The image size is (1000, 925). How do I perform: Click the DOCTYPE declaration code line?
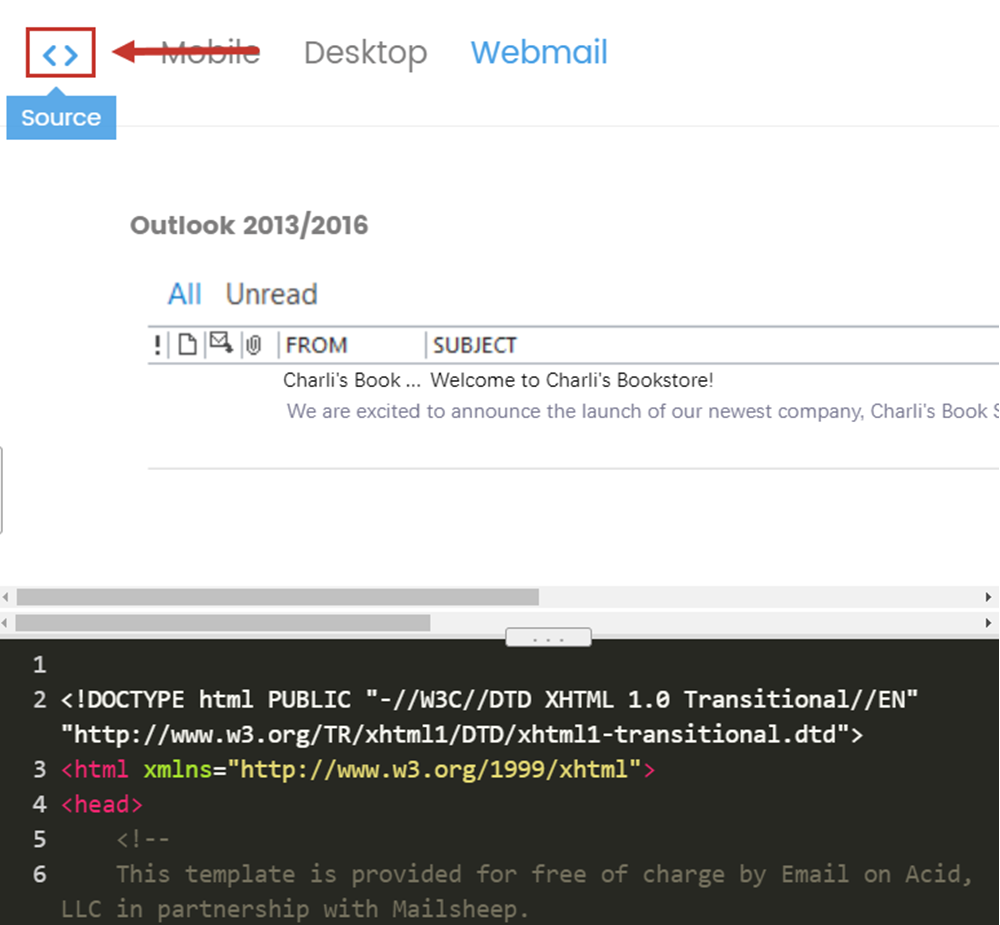(489, 700)
